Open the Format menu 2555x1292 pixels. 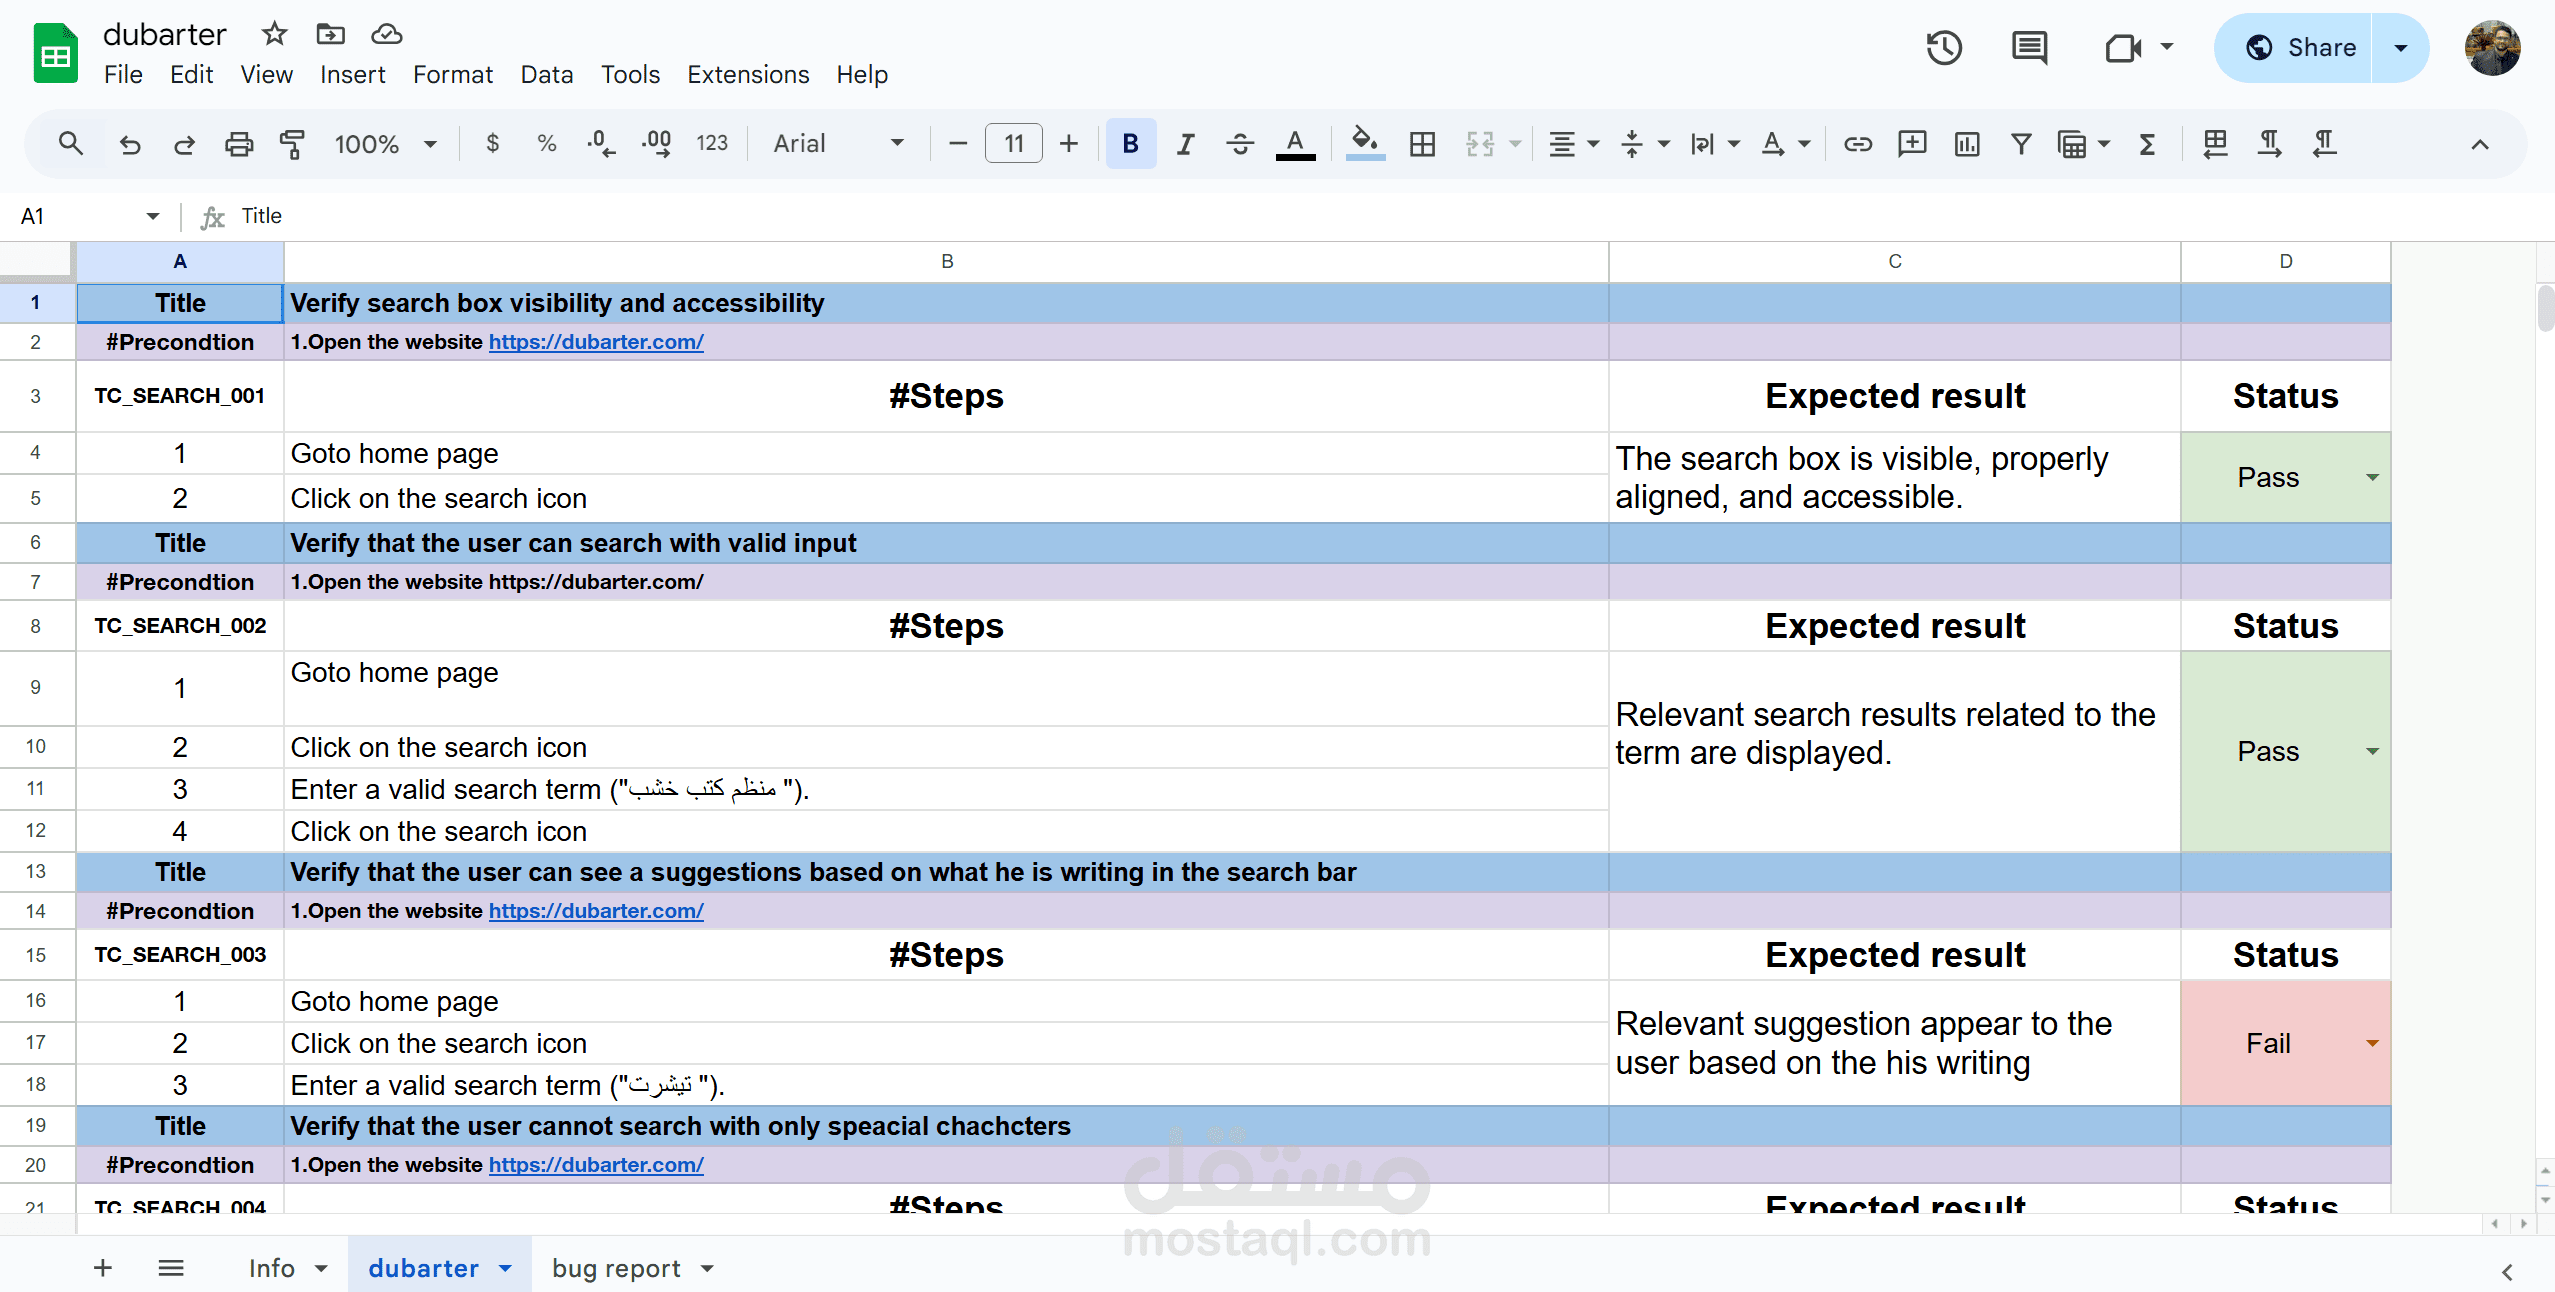[x=453, y=74]
